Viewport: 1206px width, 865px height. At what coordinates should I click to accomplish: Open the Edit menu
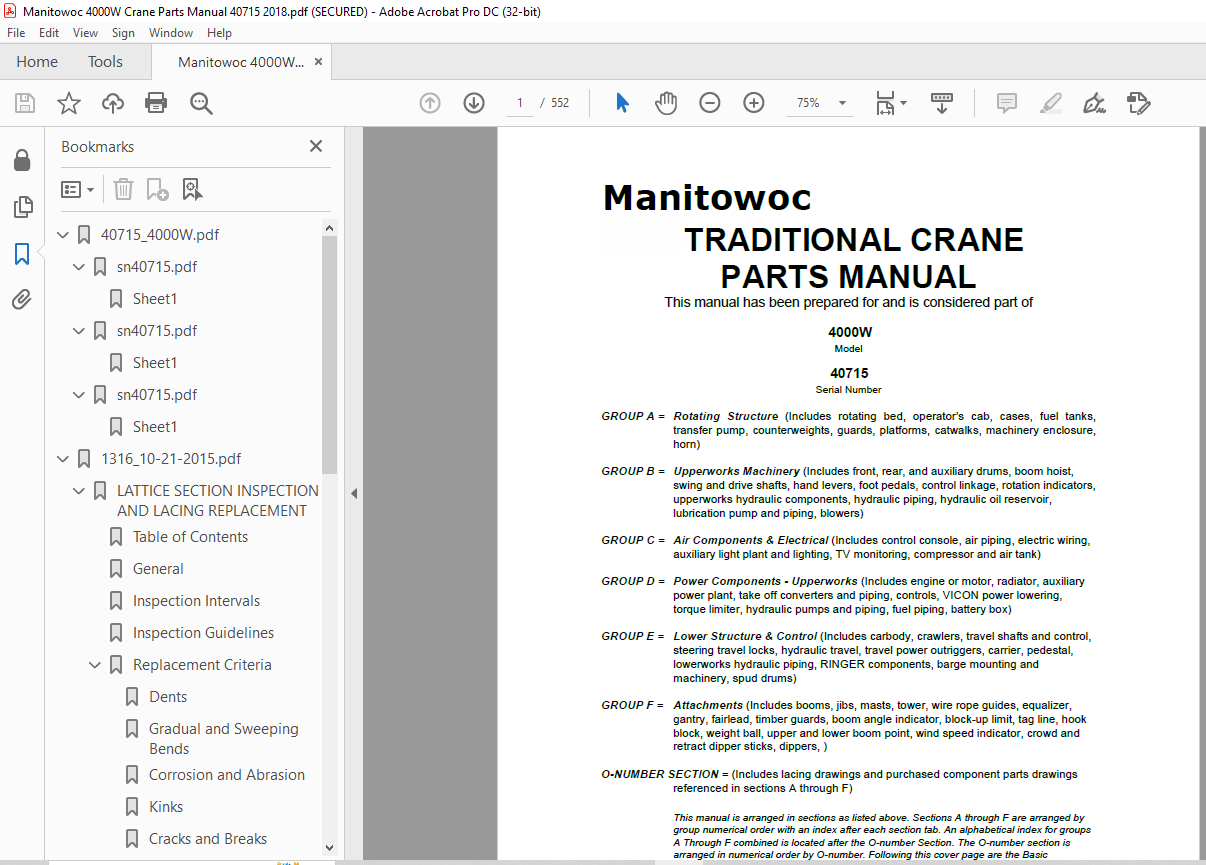(x=49, y=33)
